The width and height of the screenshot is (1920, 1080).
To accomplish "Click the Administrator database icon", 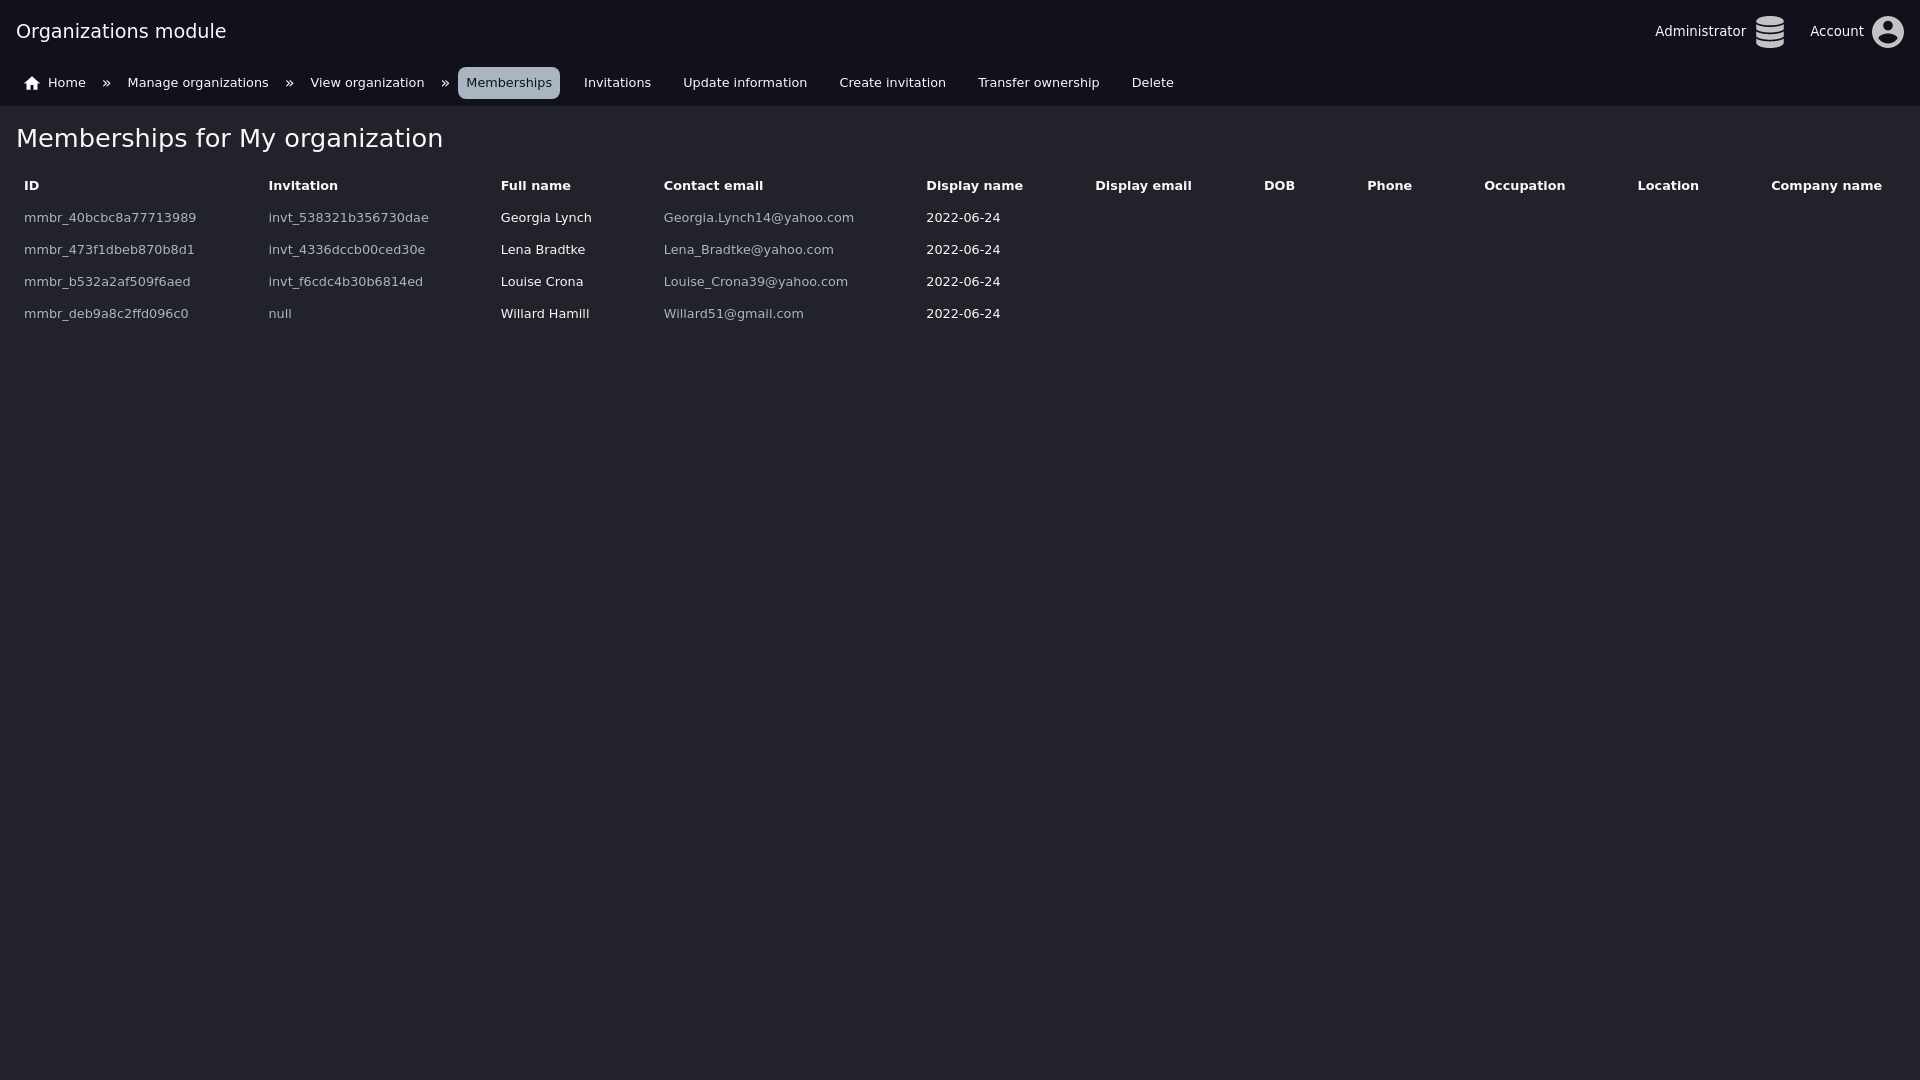I will [1769, 32].
